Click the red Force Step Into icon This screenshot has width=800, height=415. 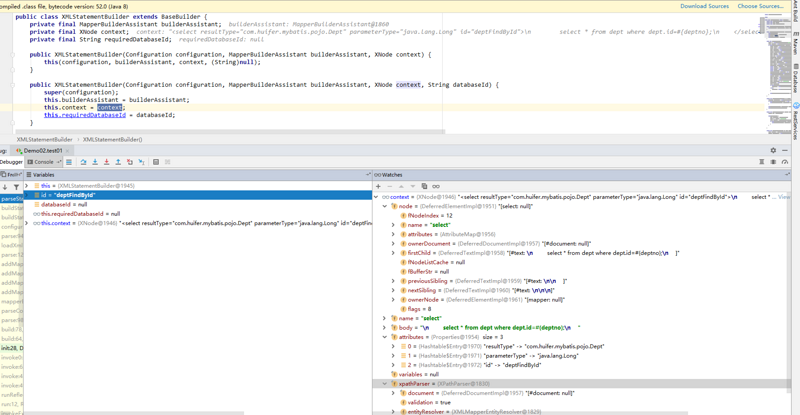[107, 162]
